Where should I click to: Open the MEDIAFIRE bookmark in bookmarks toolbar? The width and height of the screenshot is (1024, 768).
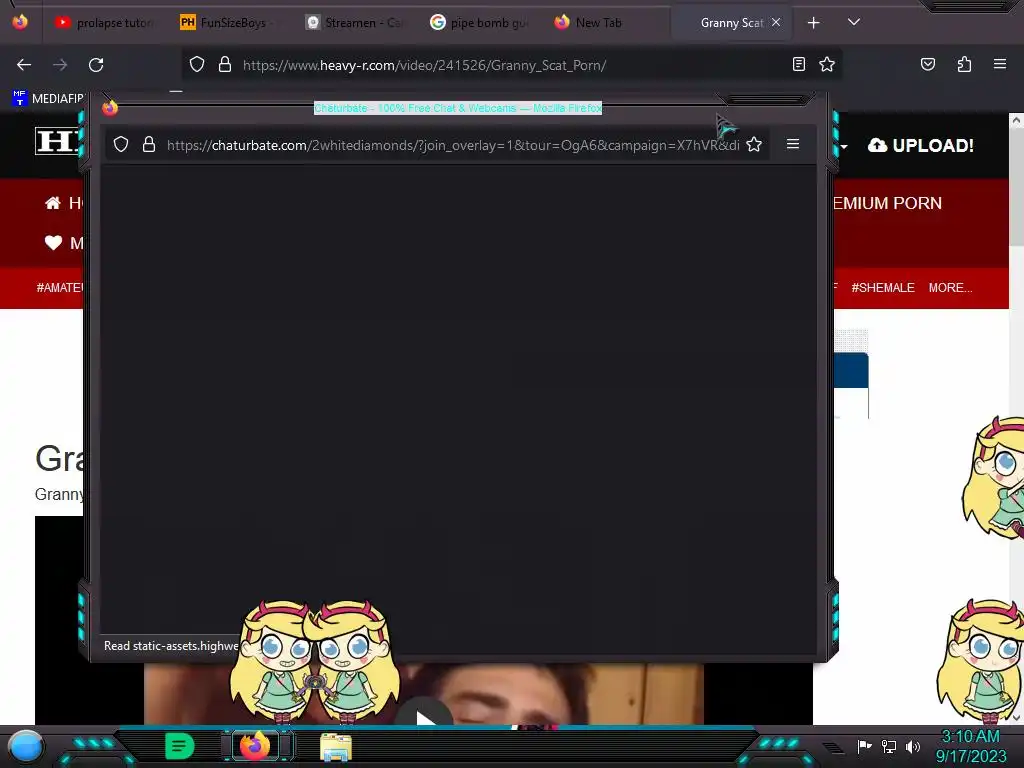pos(48,99)
